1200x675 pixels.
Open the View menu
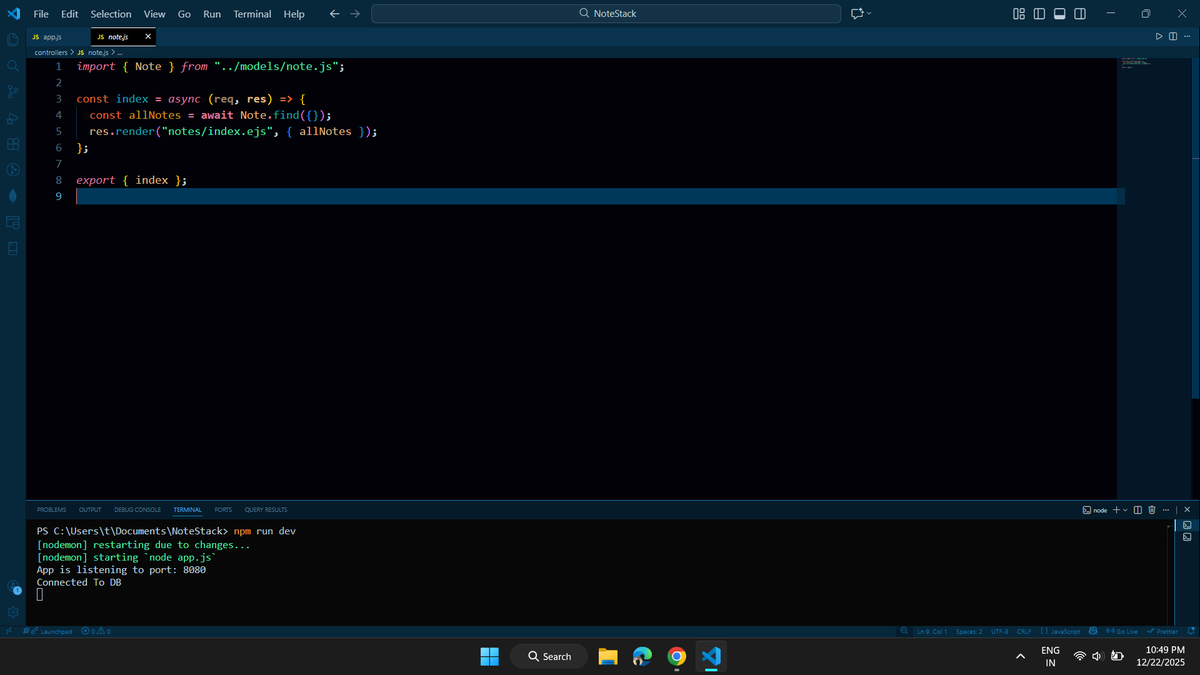tap(154, 13)
